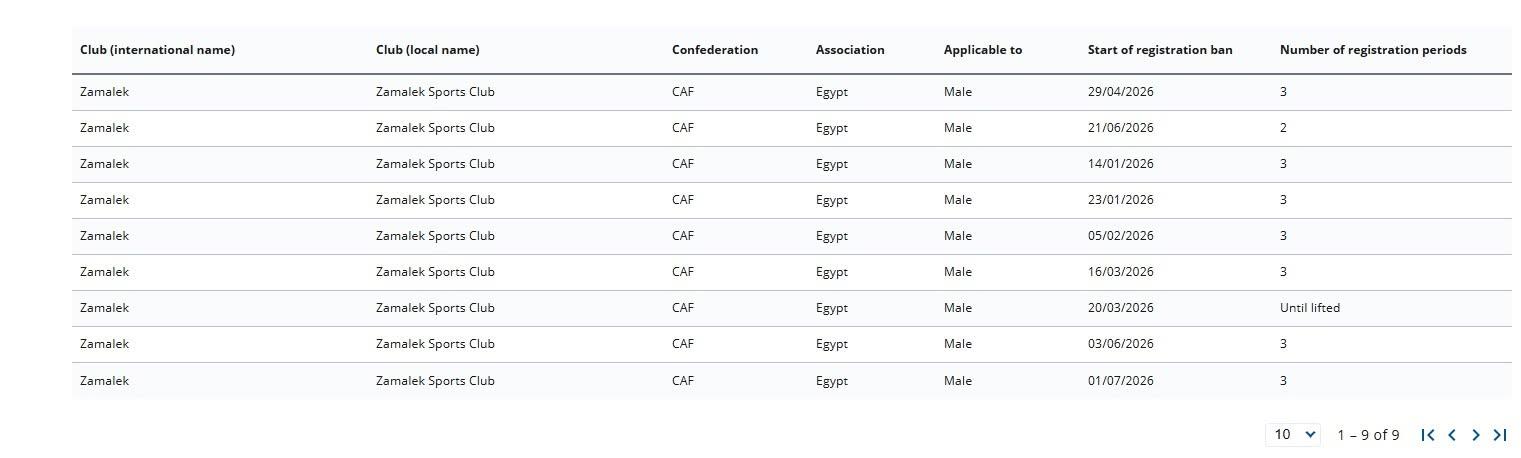
Task: Click previous page arrow icon
Action: pos(1452,435)
